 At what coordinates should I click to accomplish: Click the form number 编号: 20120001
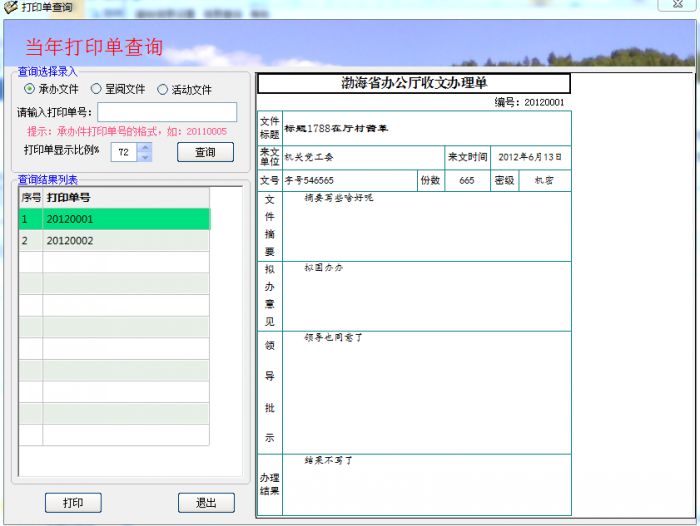[x=529, y=102]
